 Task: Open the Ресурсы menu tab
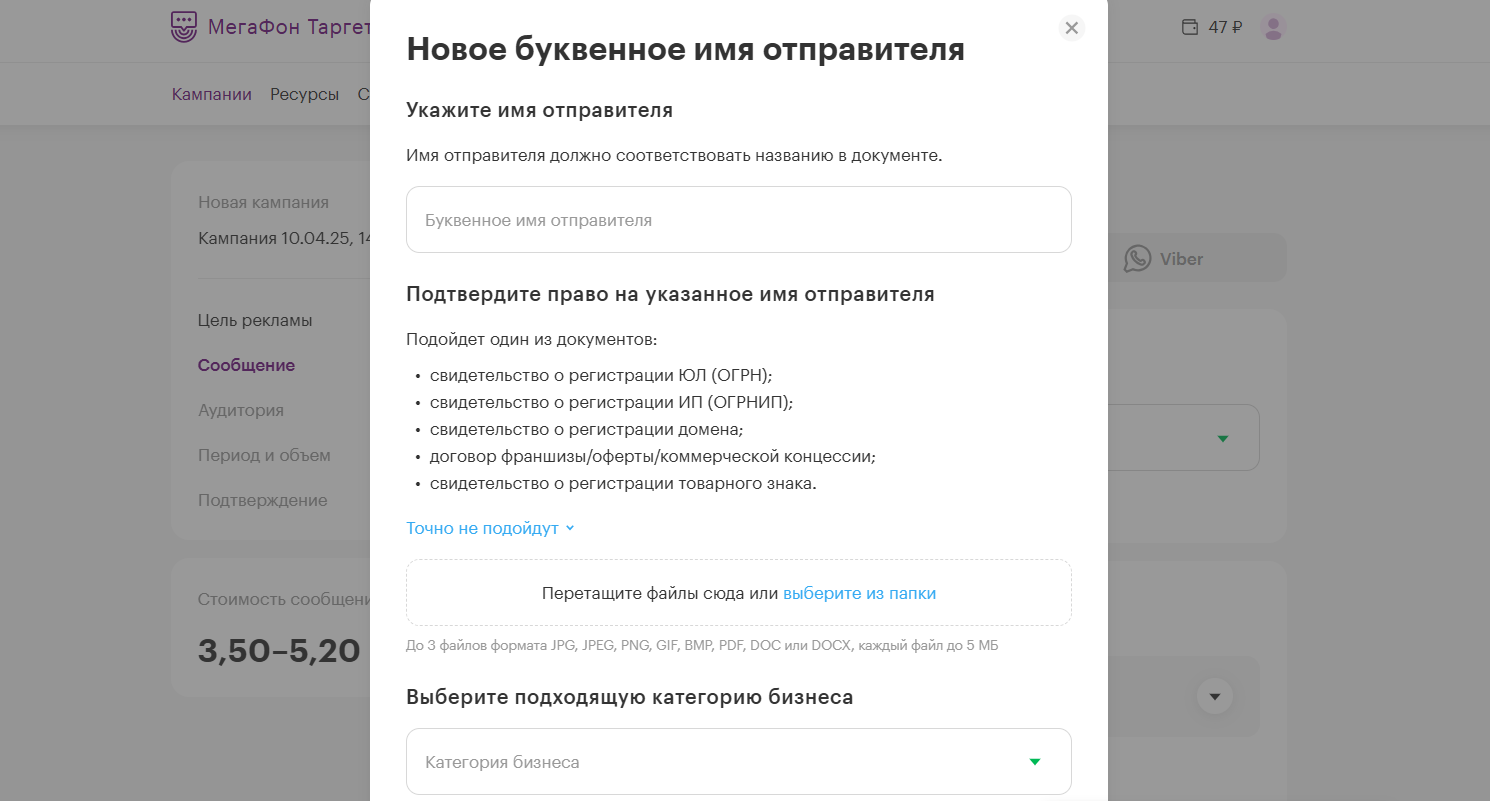pos(304,94)
